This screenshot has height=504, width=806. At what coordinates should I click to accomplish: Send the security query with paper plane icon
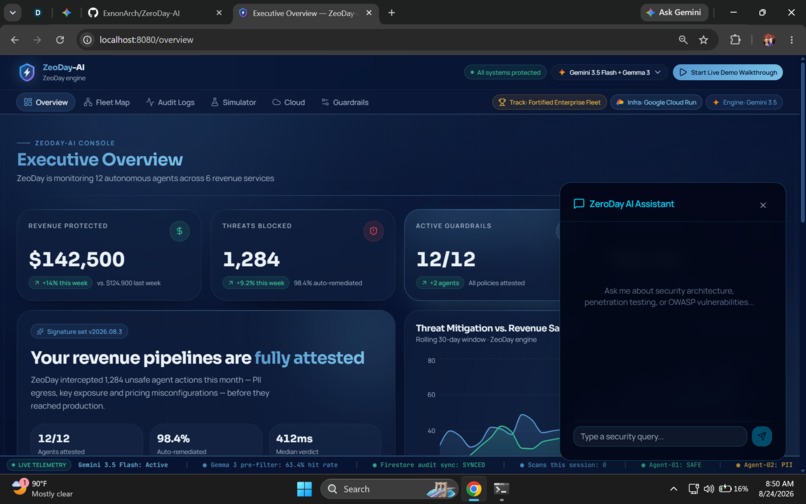(x=762, y=437)
